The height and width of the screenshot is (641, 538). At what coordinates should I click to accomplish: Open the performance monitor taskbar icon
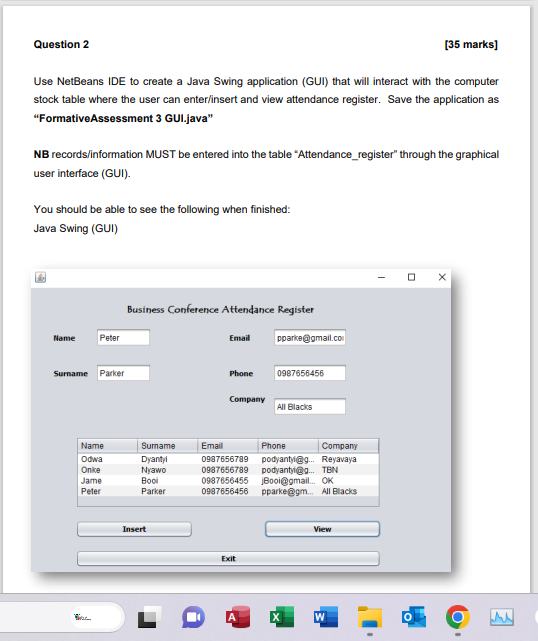[x=502, y=617]
